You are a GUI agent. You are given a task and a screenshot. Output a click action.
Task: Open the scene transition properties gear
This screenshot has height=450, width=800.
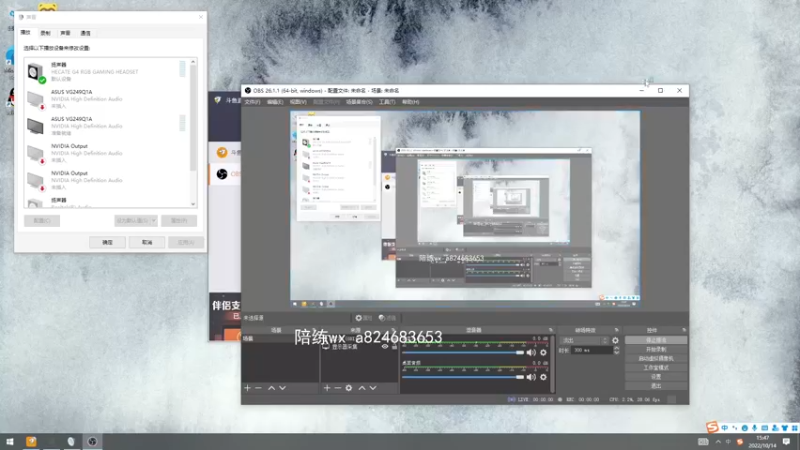(615, 340)
